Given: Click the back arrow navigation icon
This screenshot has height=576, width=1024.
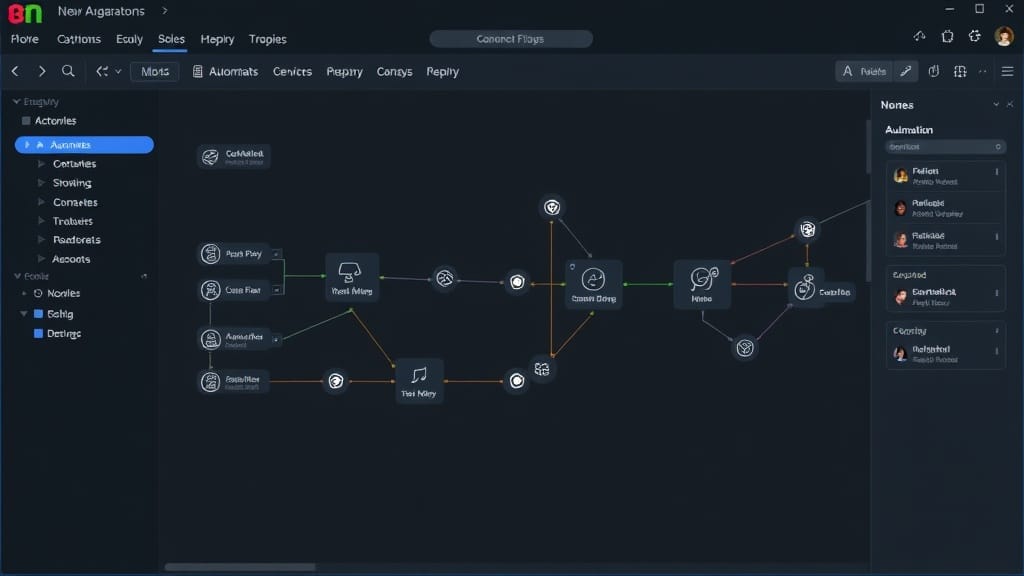Looking at the screenshot, I should 15,72.
